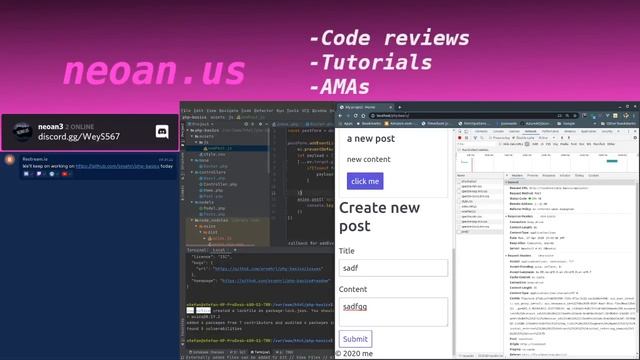Viewport: 640px width, 360px height.
Task: Open Other bookmarks folder
Action: [618, 123]
